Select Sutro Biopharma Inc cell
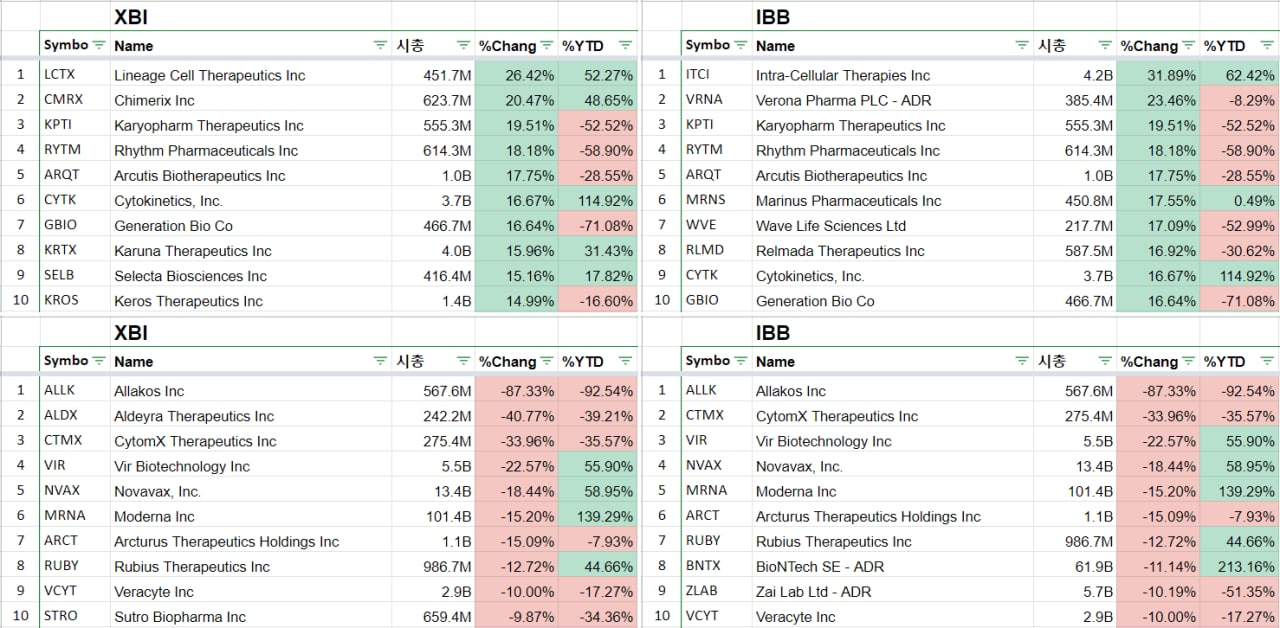This screenshot has width=1280, height=628. pos(251,616)
